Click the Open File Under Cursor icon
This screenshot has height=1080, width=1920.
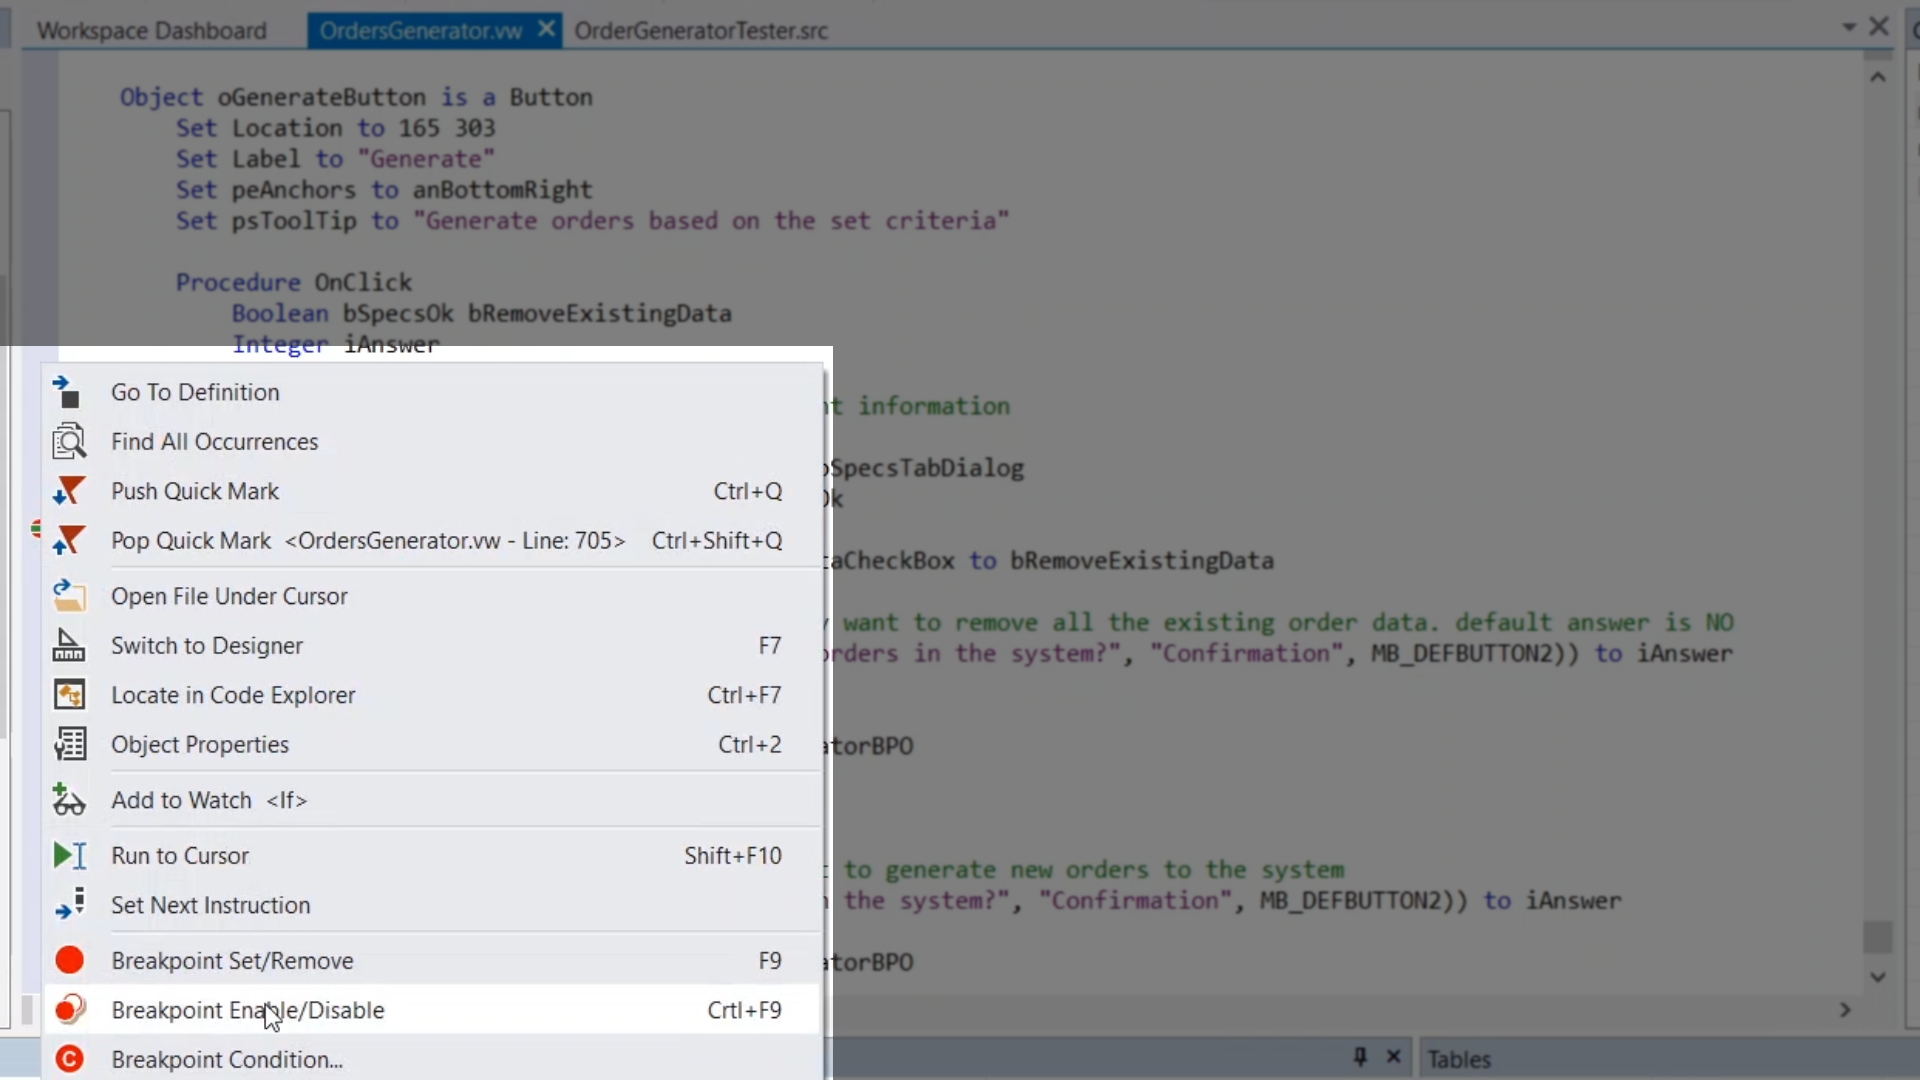coord(68,596)
